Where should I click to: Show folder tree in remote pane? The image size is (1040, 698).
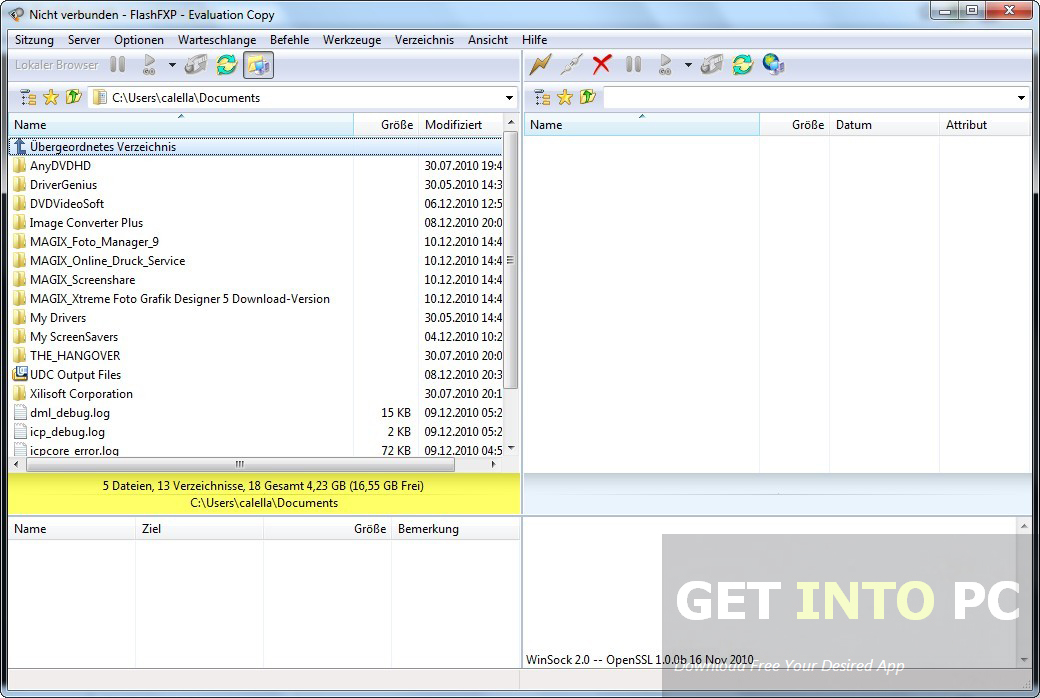(543, 98)
